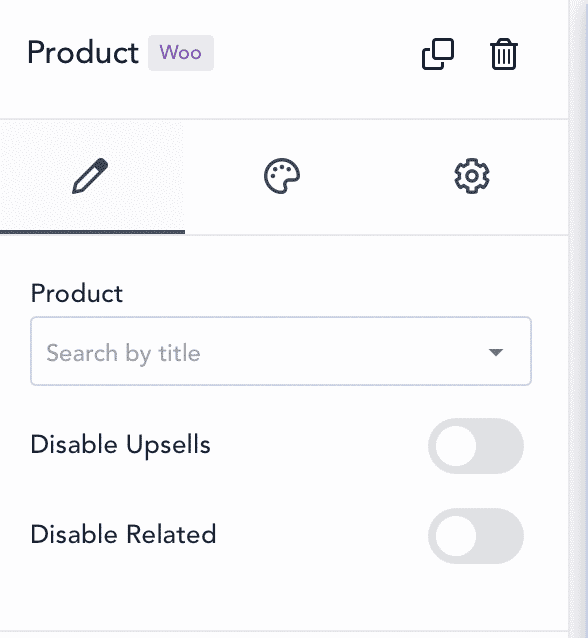The image size is (588, 638).
Task: Open the Search by title combo box
Action: 281,351
